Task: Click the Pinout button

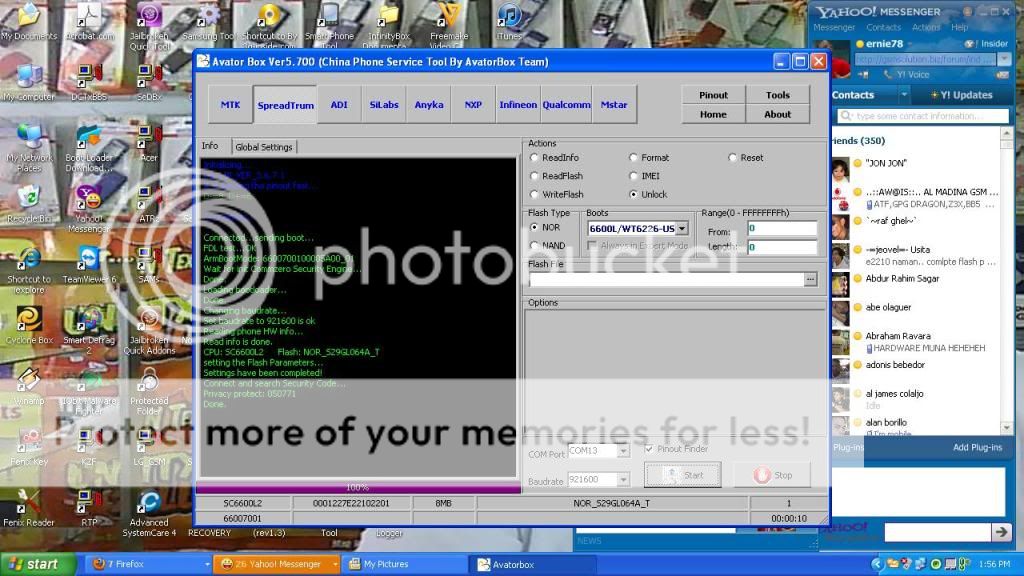Action: 713,95
